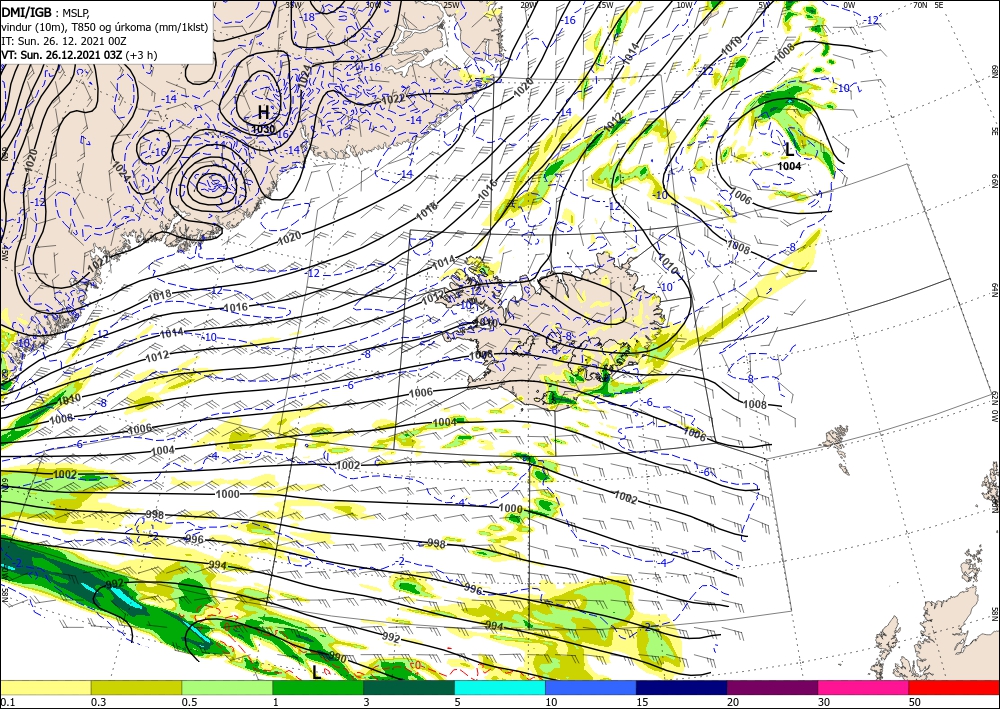Select the light green 0.5 legend swatch
This screenshot has width=1000, height=709.
[227, 687]
